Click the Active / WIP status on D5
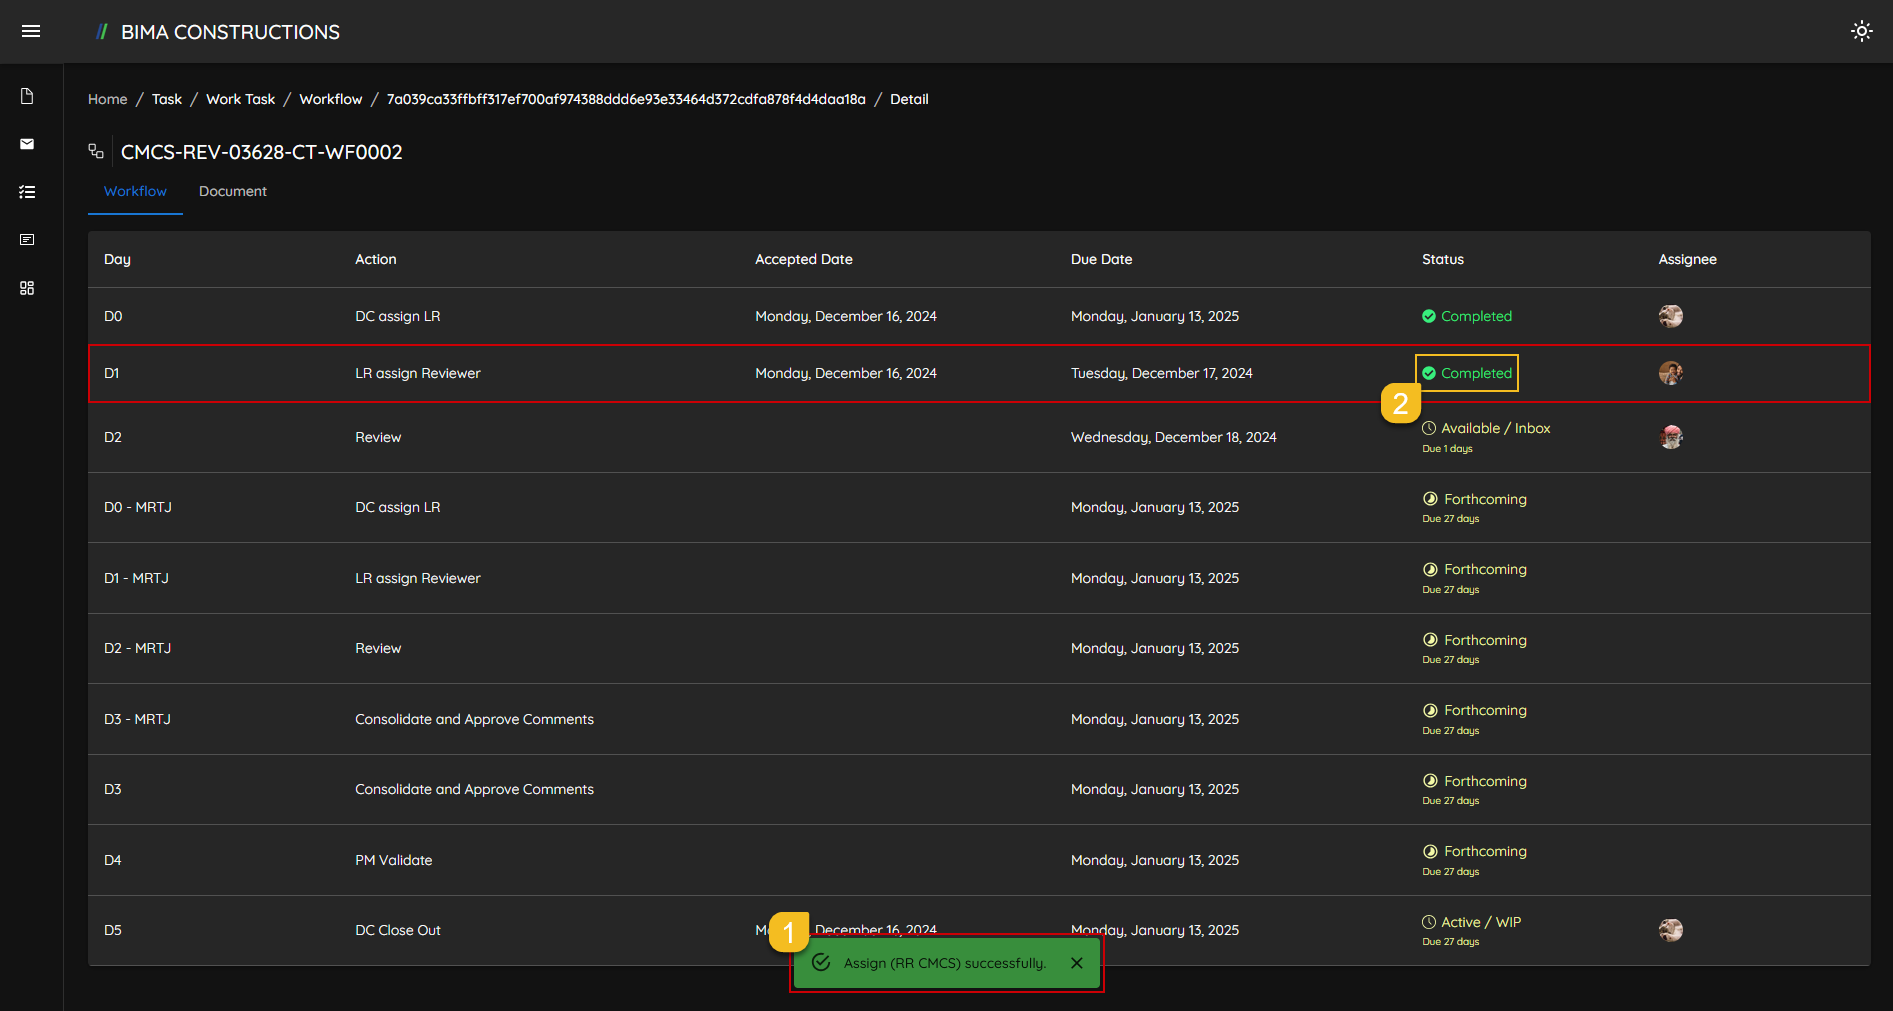The width and height of the screenshot is (1893, 1011). (1480, 922)
